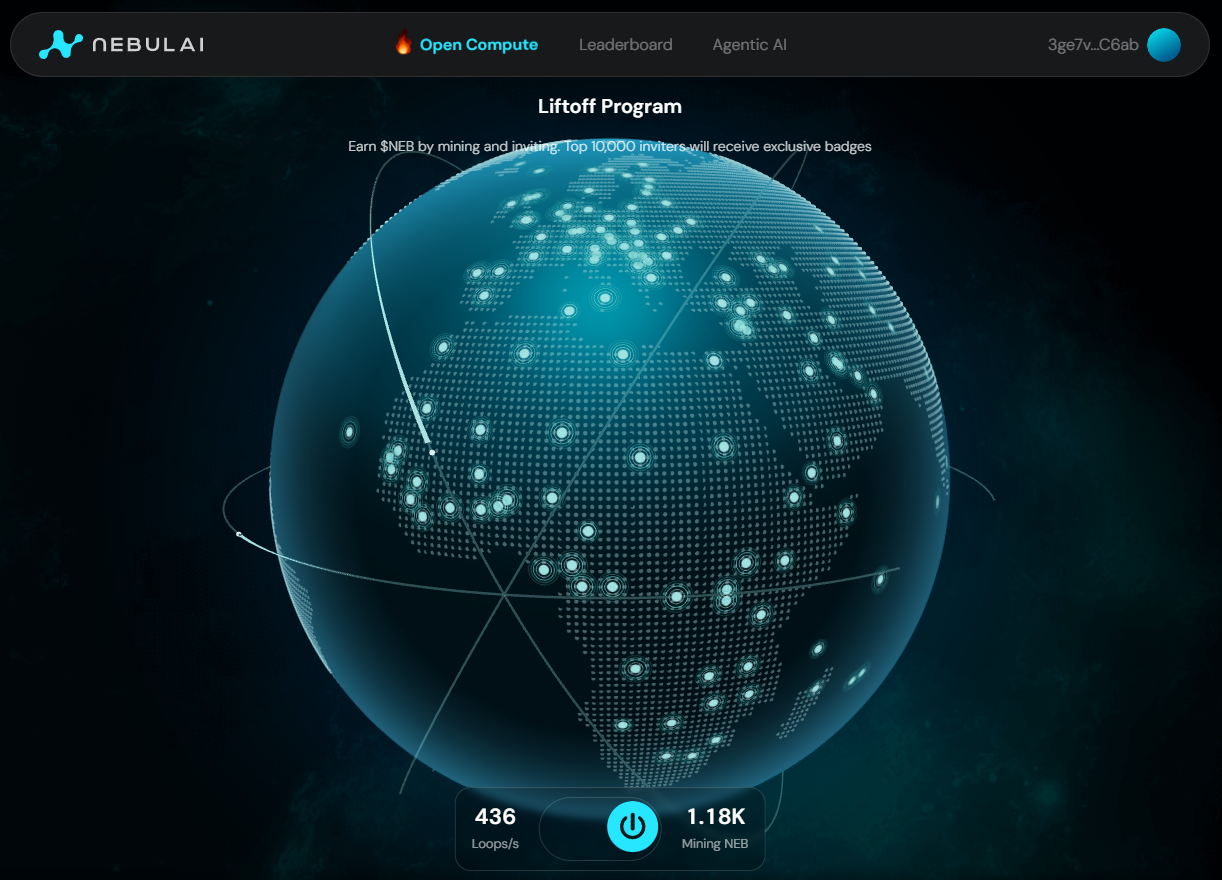Click the 436 Loops/s stat
Image resolution: width=1222 pixels, height=880 pixels.
pos(495,828)
